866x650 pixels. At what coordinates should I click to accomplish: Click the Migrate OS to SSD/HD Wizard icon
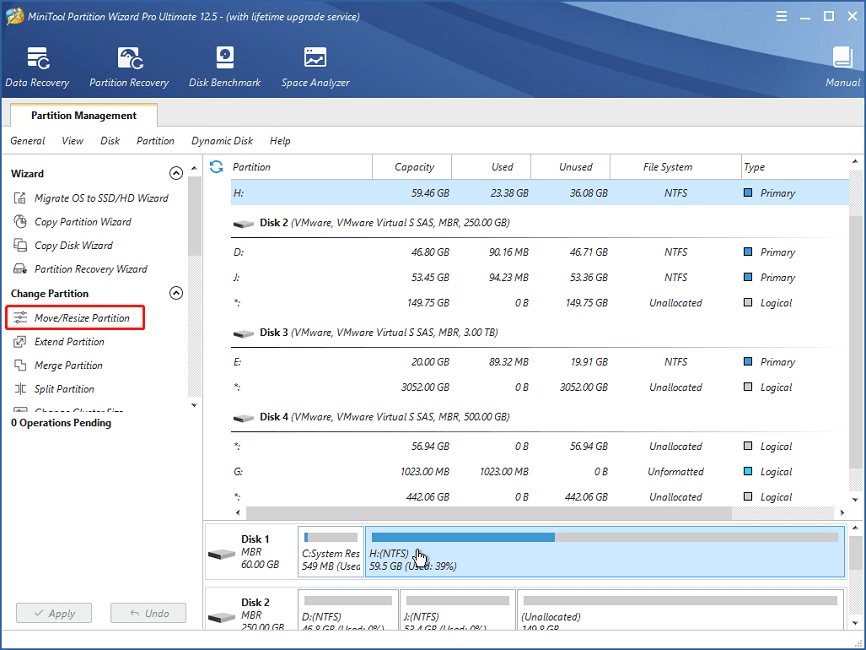20,198
